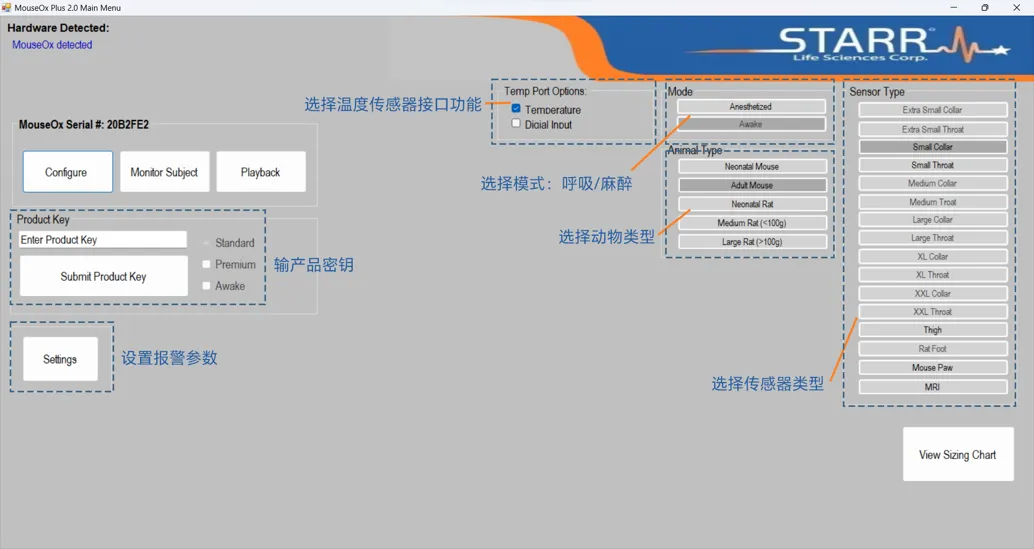1034x549 pixels.
Task: Click the Monitor Subject button
Action: [164, 172]
